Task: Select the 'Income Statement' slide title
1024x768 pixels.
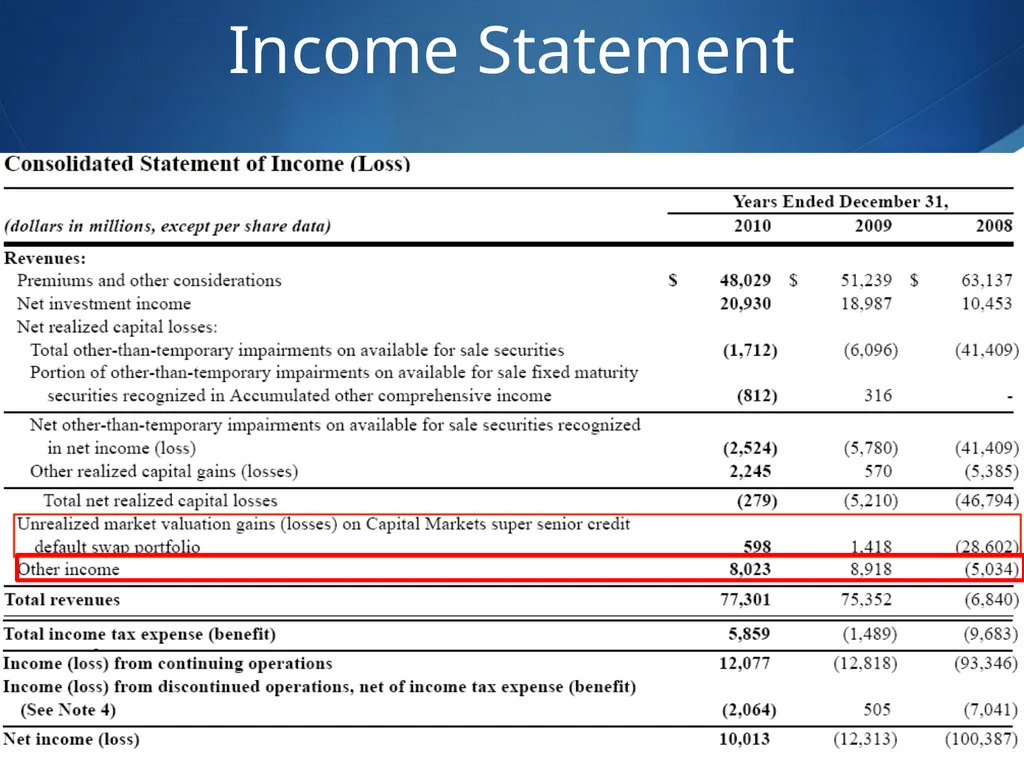Action: click(511, 50)
